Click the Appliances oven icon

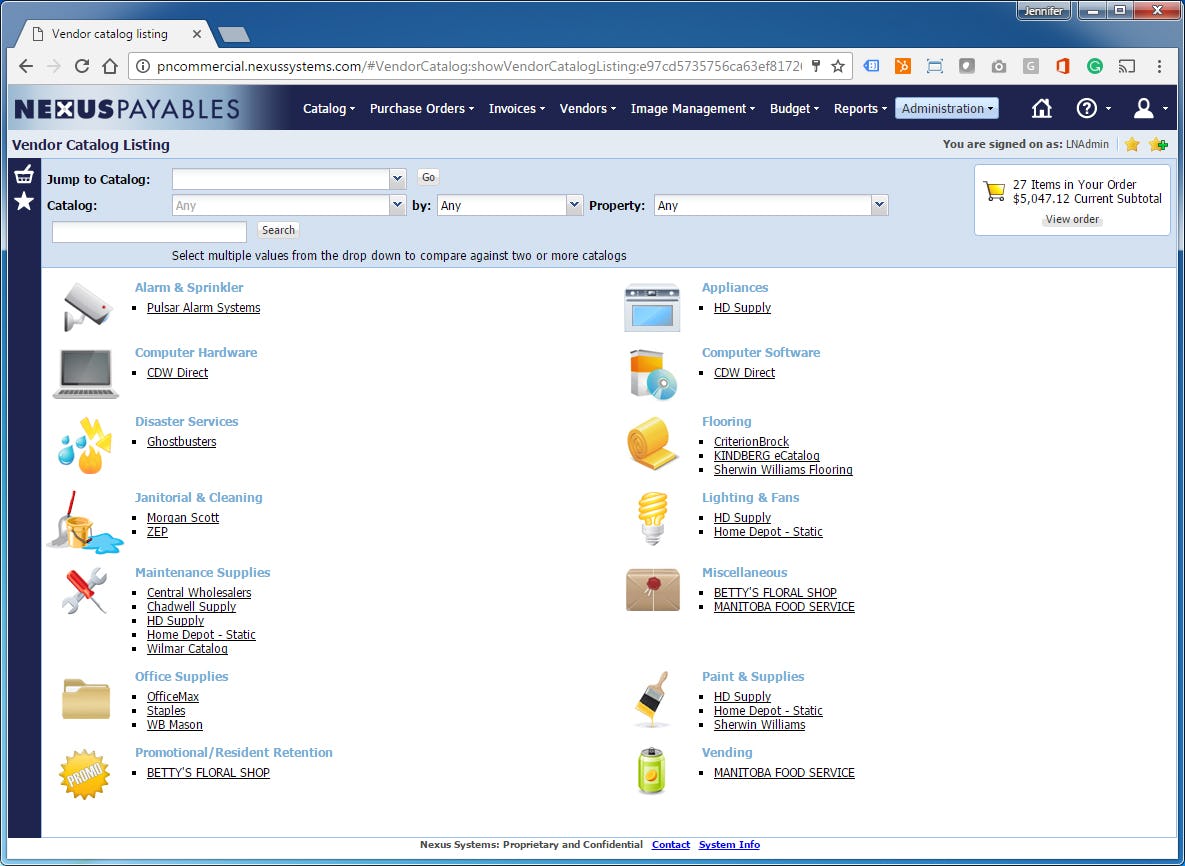point(652,307)
